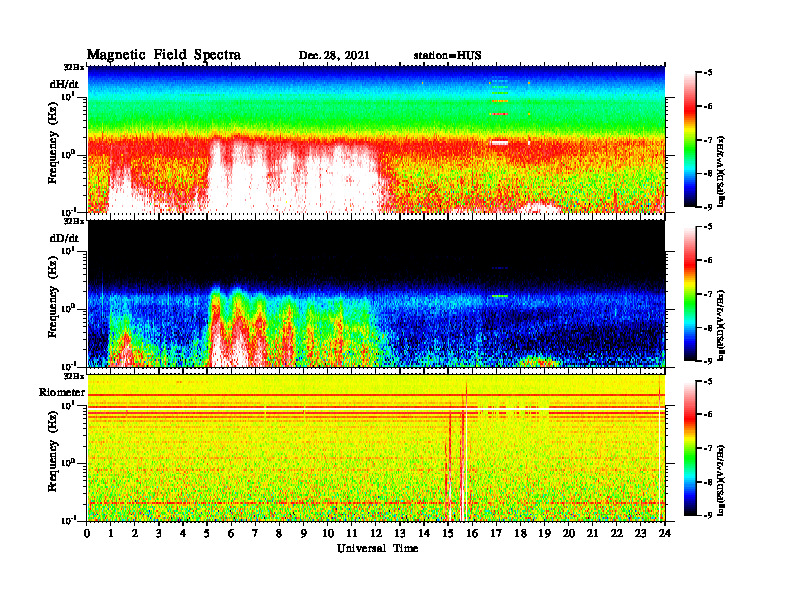Click hour 8 on the Universal Time axis

279,533
